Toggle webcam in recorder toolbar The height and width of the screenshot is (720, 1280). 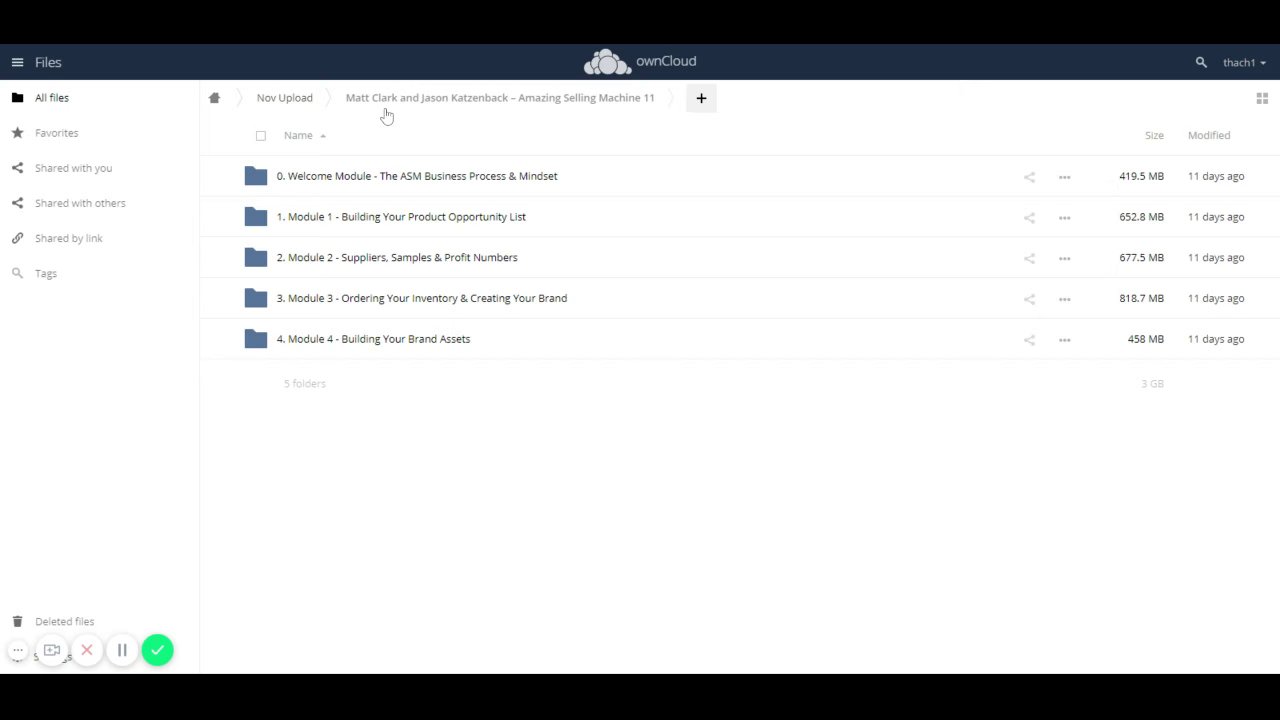pos(52,650)
